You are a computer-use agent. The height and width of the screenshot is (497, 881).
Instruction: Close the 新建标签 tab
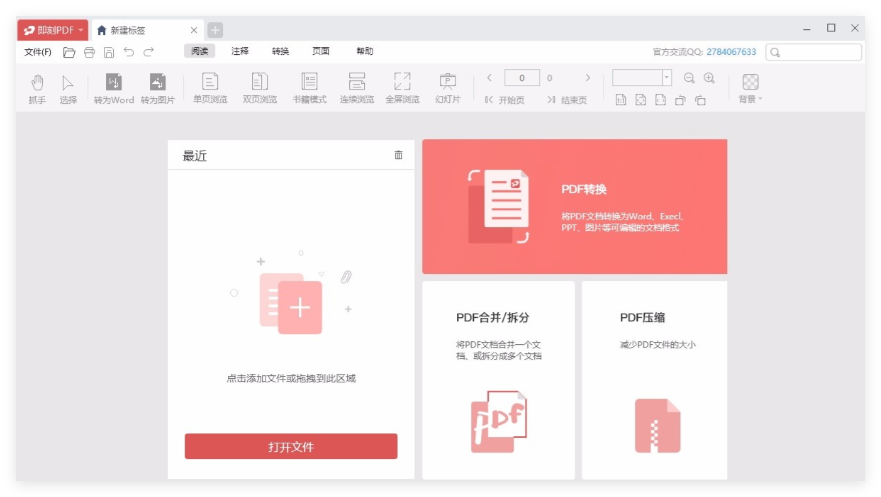tap(194, 30)
